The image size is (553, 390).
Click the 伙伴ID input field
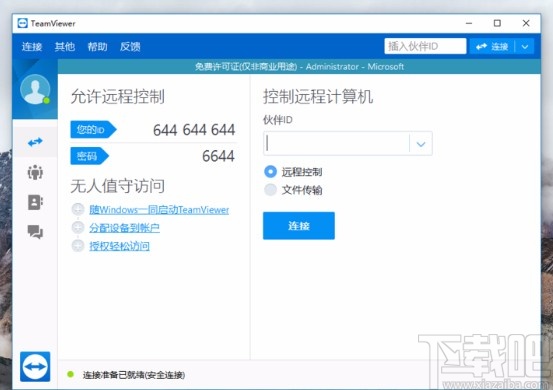click(x=336, y=144)
